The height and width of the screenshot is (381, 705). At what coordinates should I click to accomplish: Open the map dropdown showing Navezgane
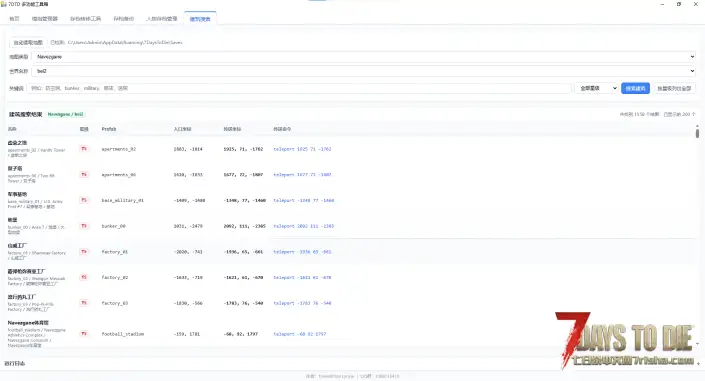[364, 57]
